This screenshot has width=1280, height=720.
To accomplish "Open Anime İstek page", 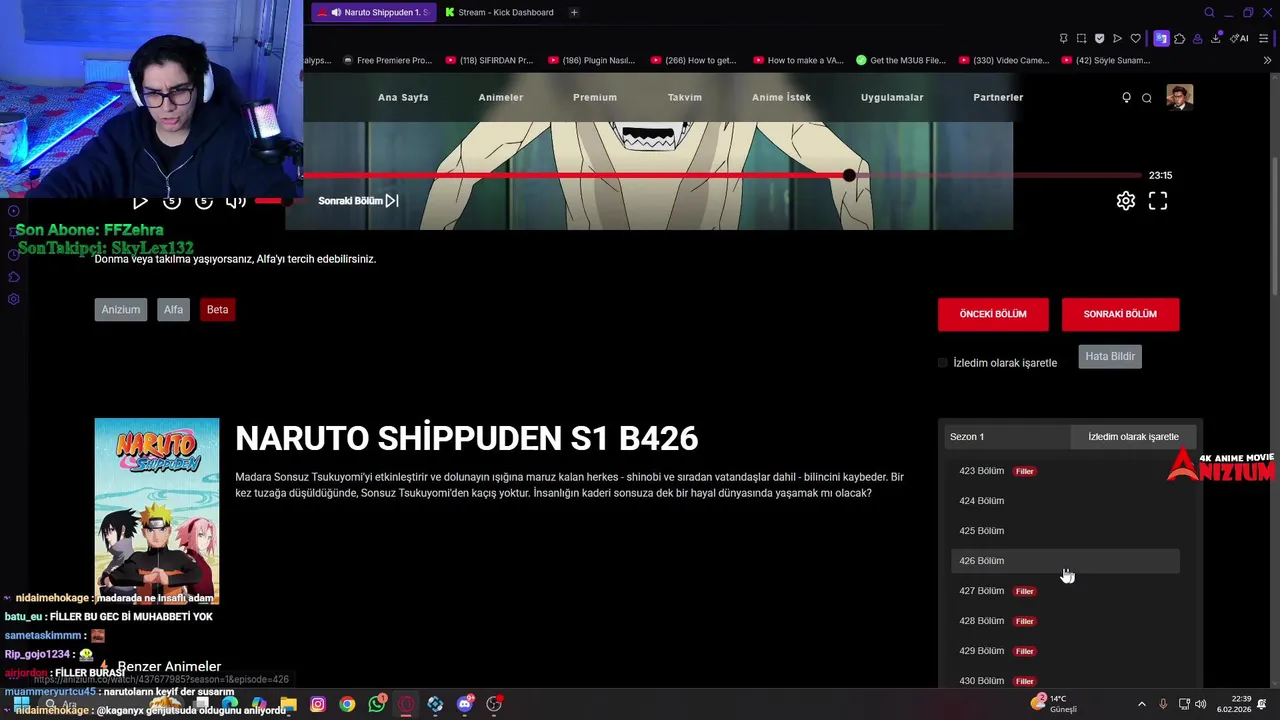I will point(781,97).
